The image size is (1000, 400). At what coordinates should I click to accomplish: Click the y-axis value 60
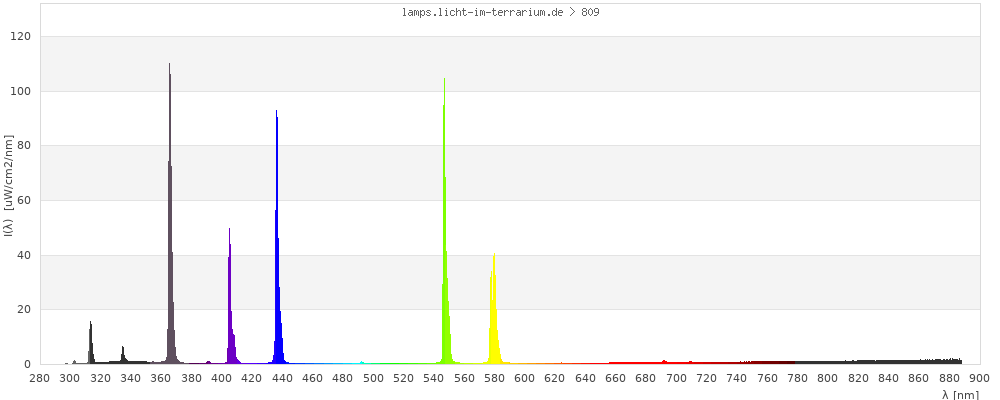click(x=25, y=200)
